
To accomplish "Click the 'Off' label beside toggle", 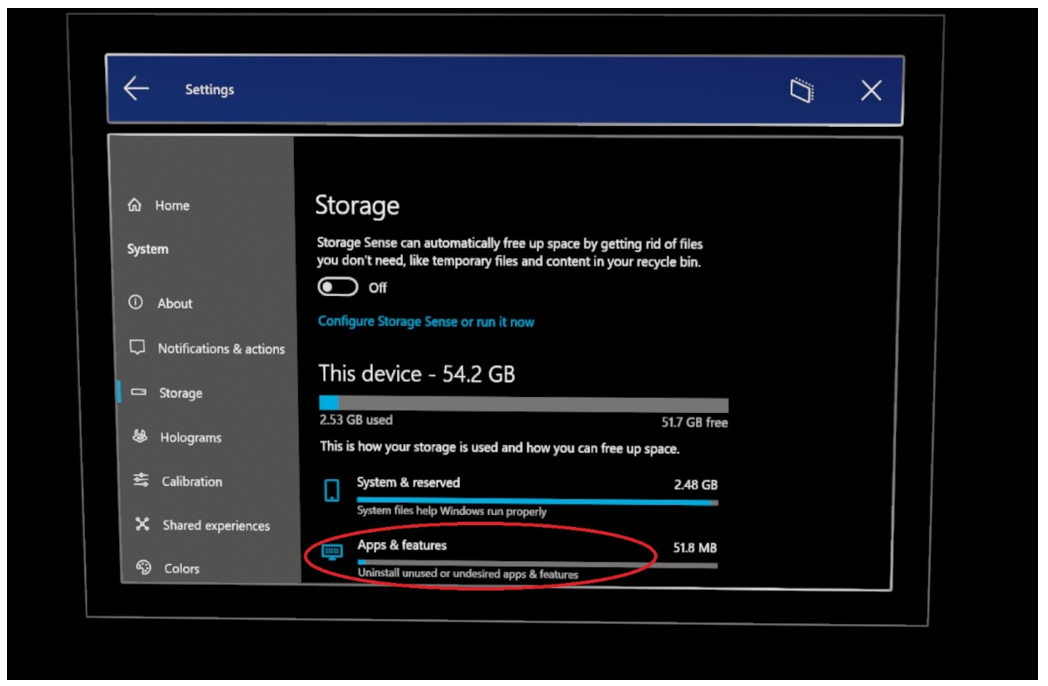I will pyautogui.click(x=378, y=288).
